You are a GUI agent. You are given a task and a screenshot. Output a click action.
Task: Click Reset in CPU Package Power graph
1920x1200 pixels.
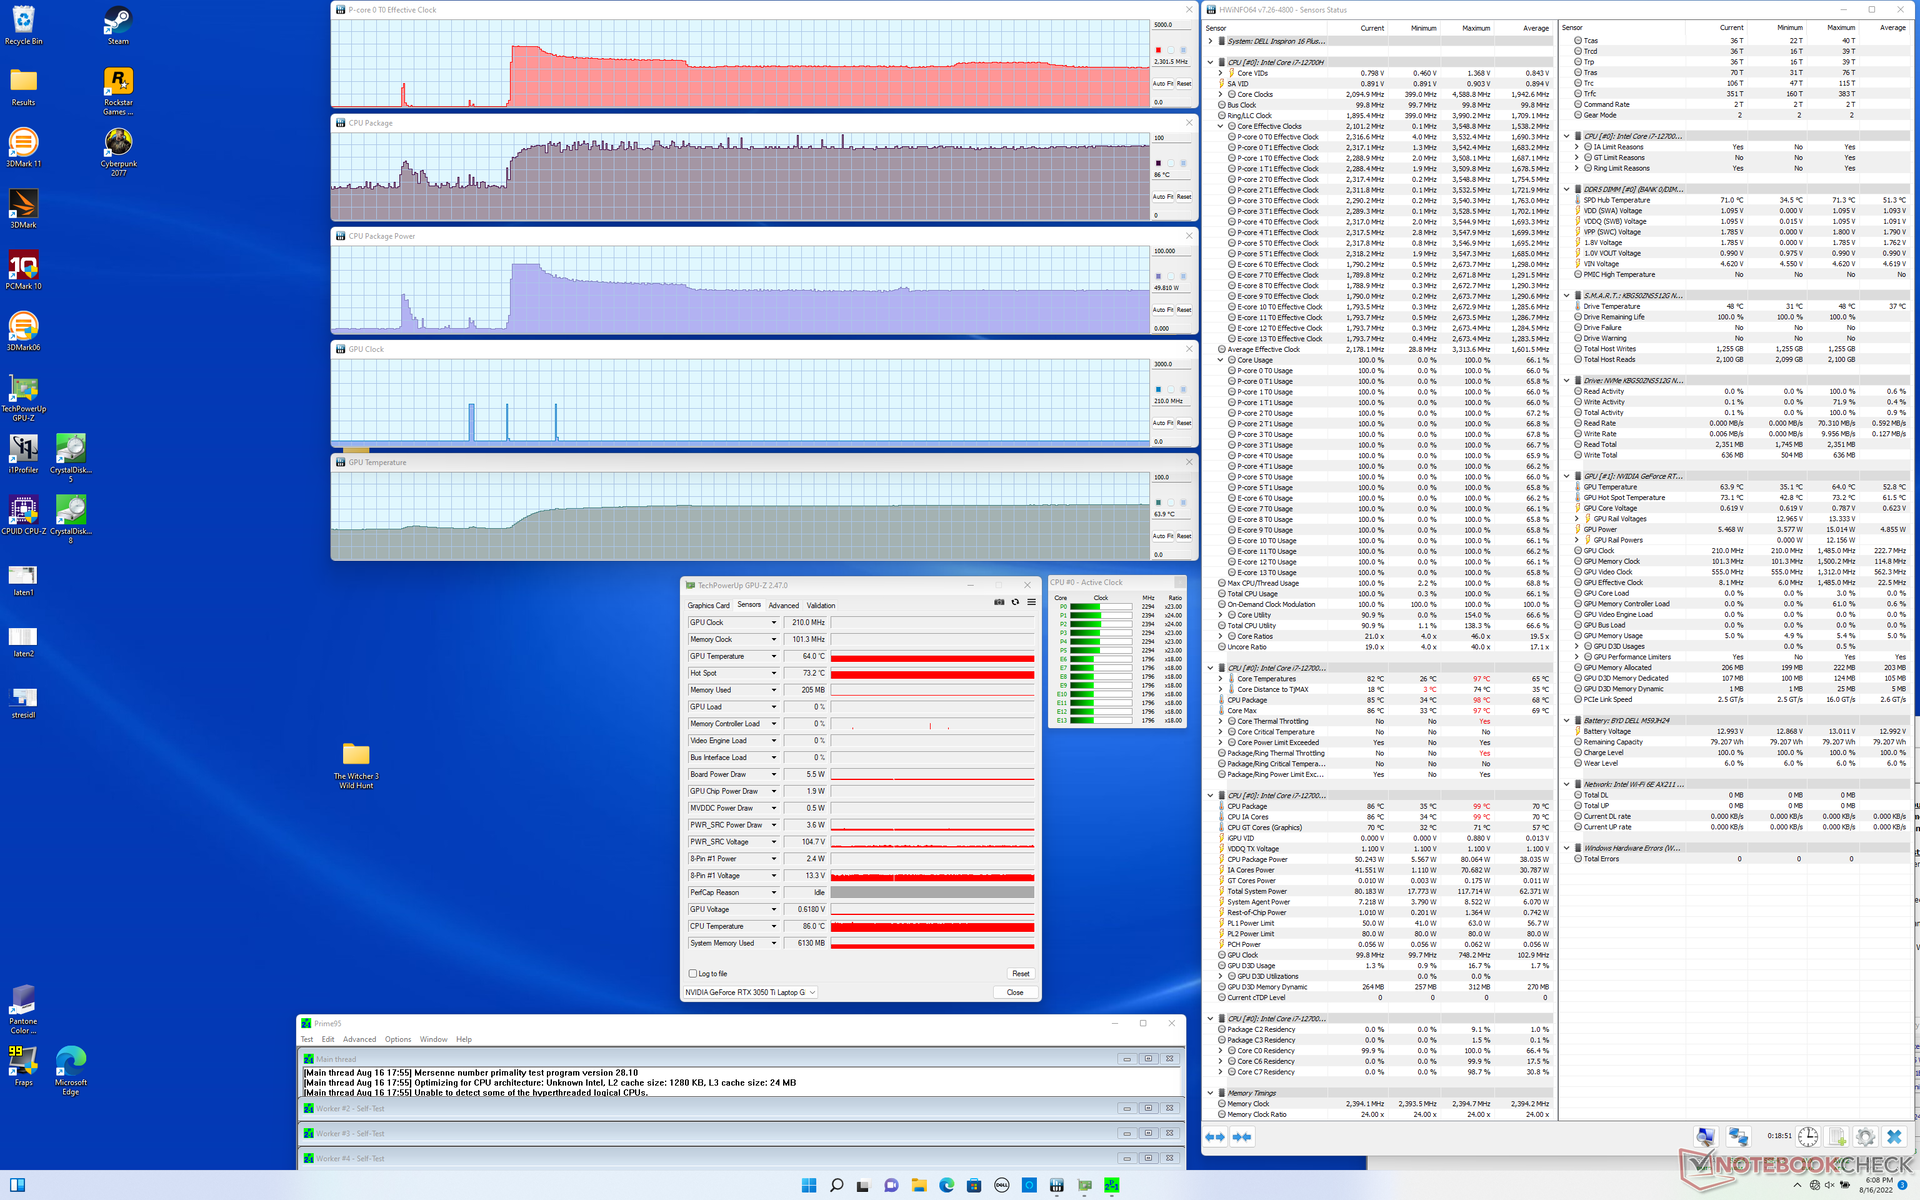pos(1184,310)
